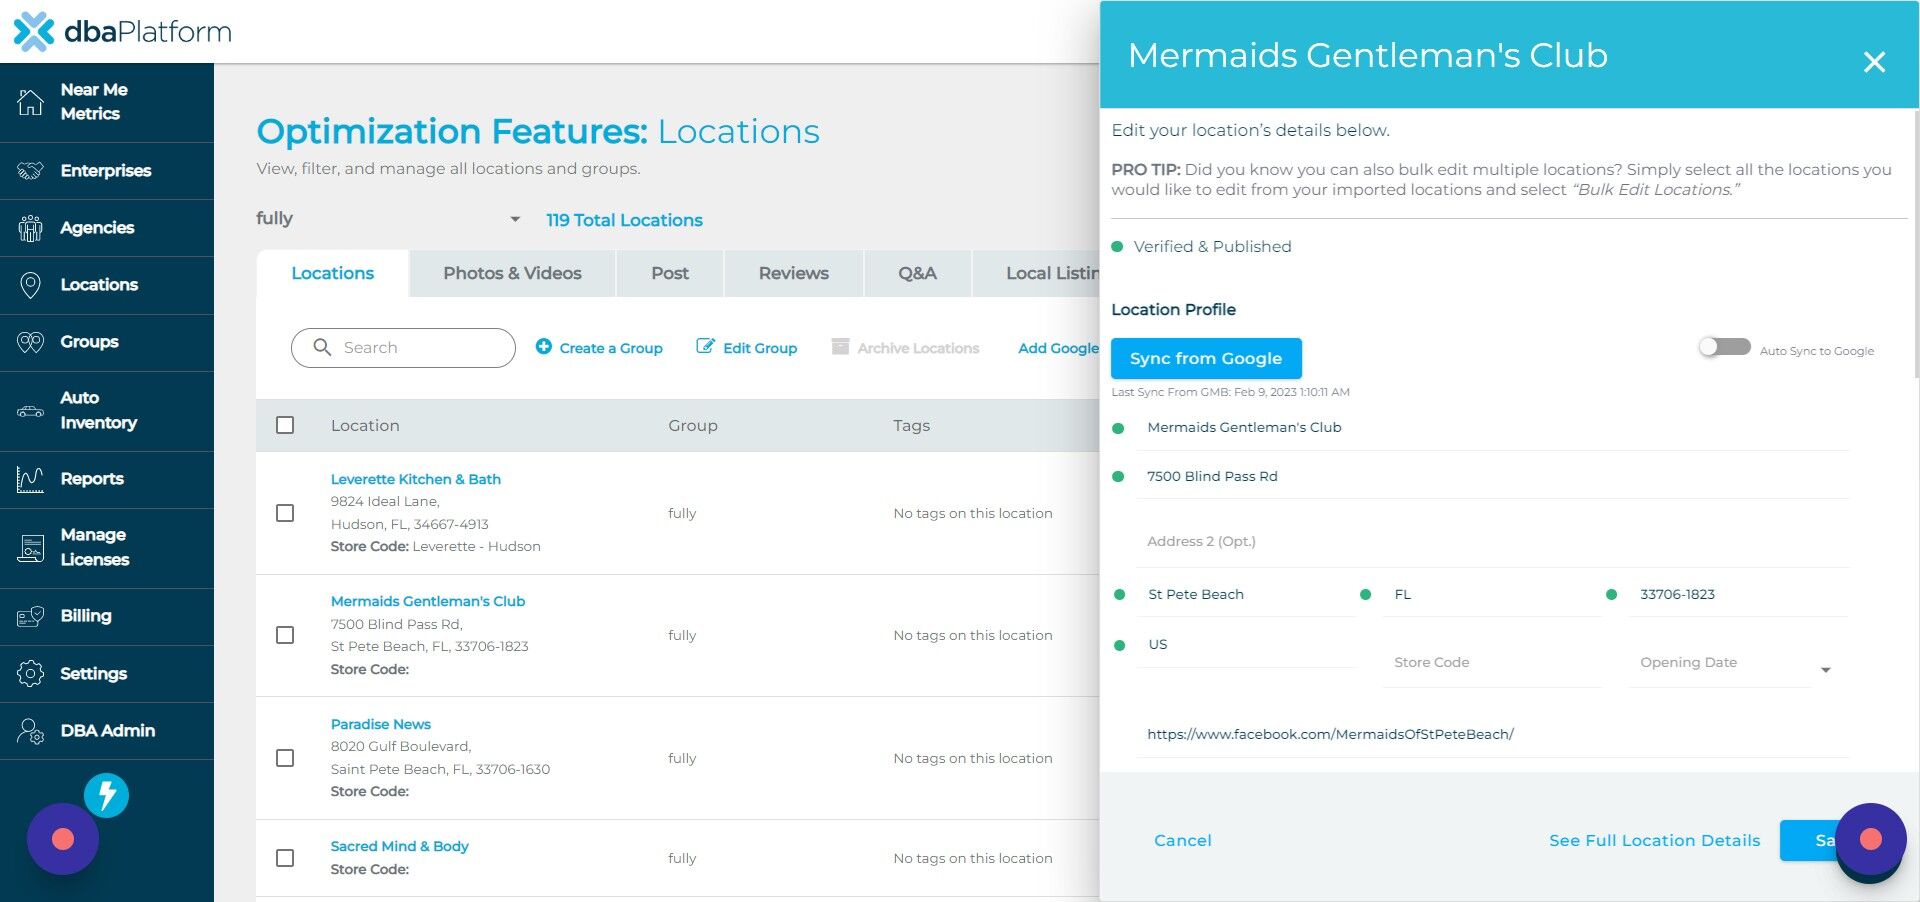
Task: Click Sync from Google button
Action: [1206, 358]
